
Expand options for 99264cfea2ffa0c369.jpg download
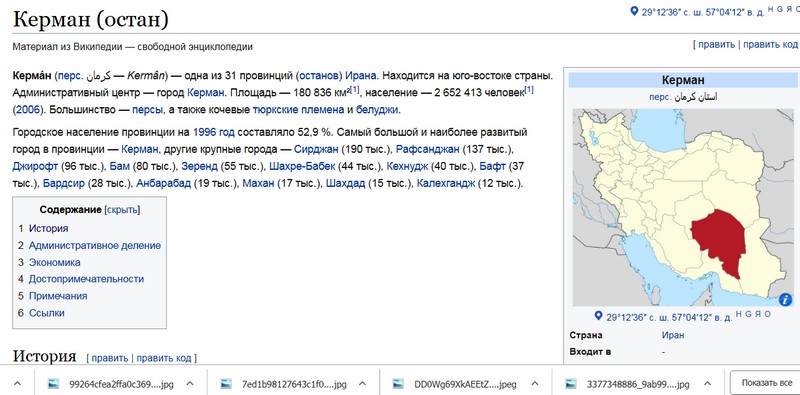(x=190, y=384)
